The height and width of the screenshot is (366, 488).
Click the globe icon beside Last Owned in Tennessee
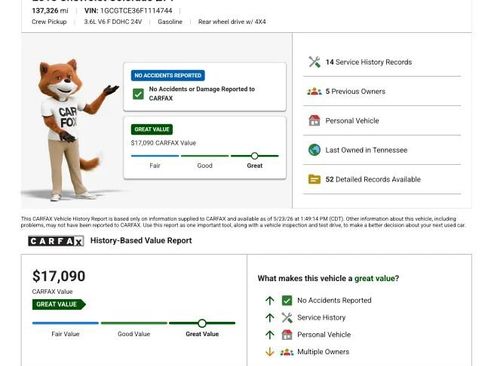(x=314, y=150)
